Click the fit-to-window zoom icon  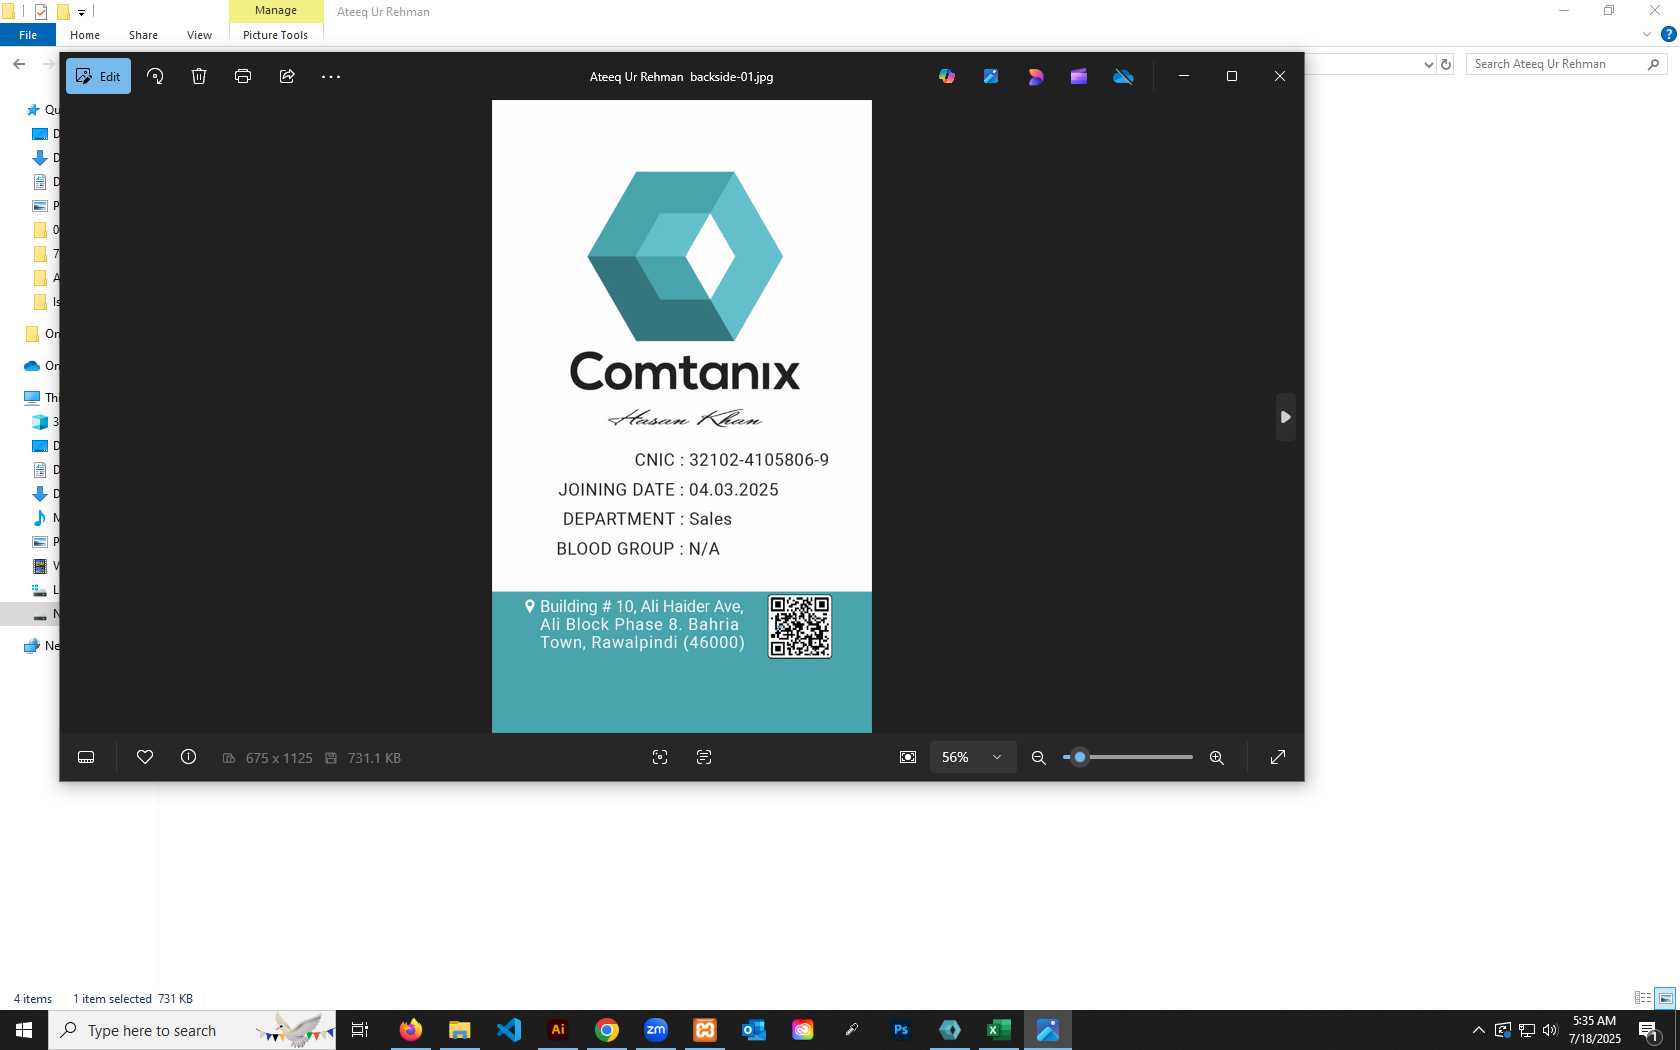[908, 757]
